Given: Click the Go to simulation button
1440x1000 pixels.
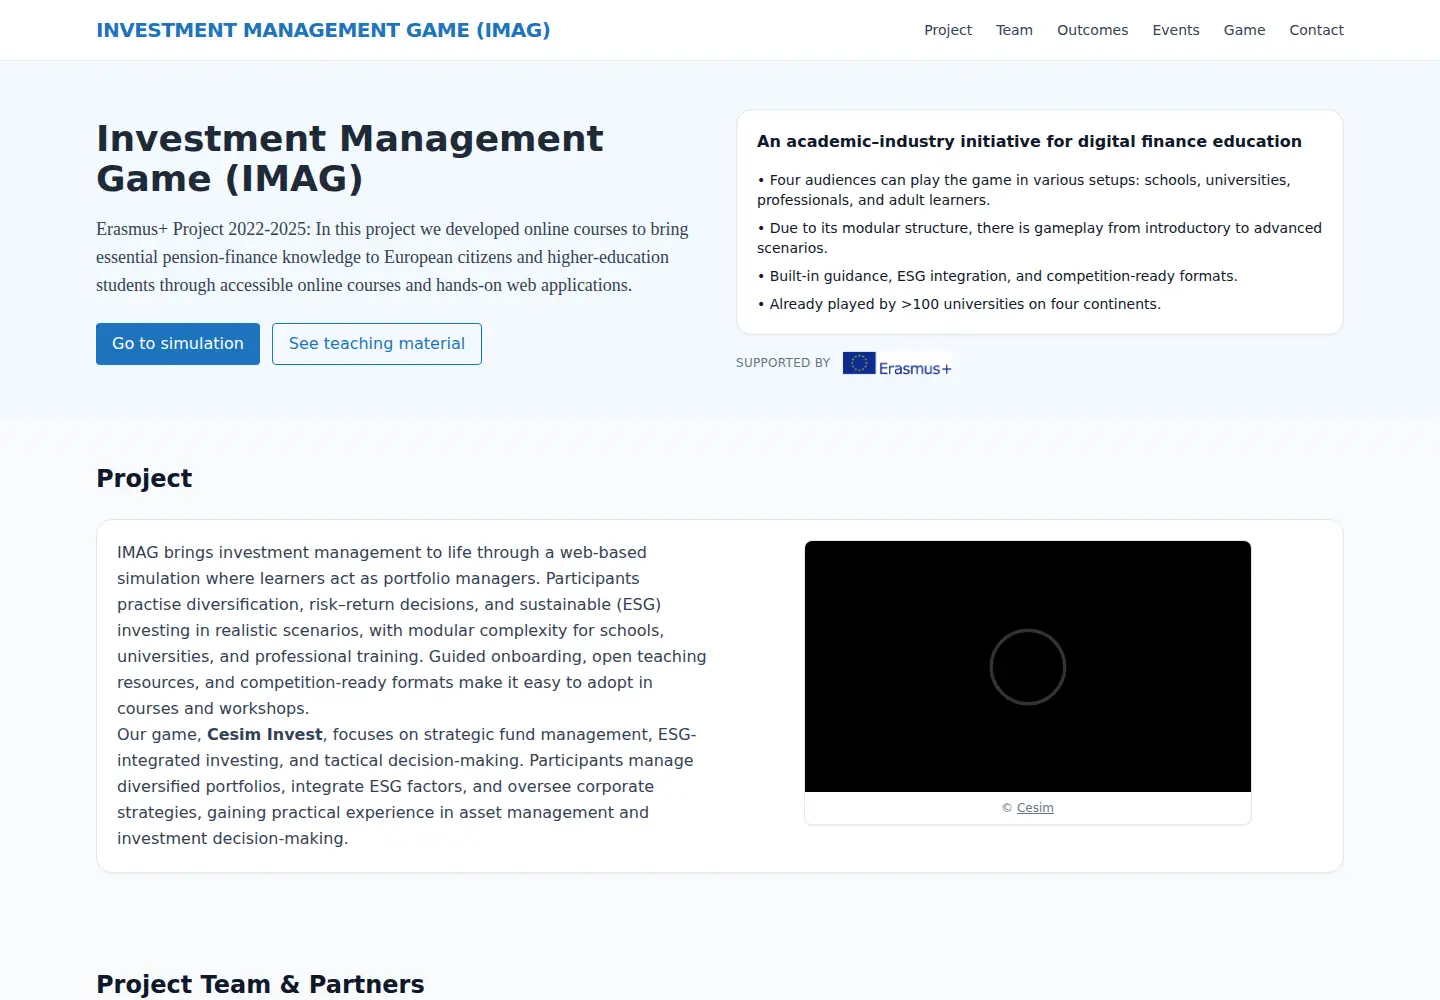Looking at the screenshot, I should coord(178,344).
